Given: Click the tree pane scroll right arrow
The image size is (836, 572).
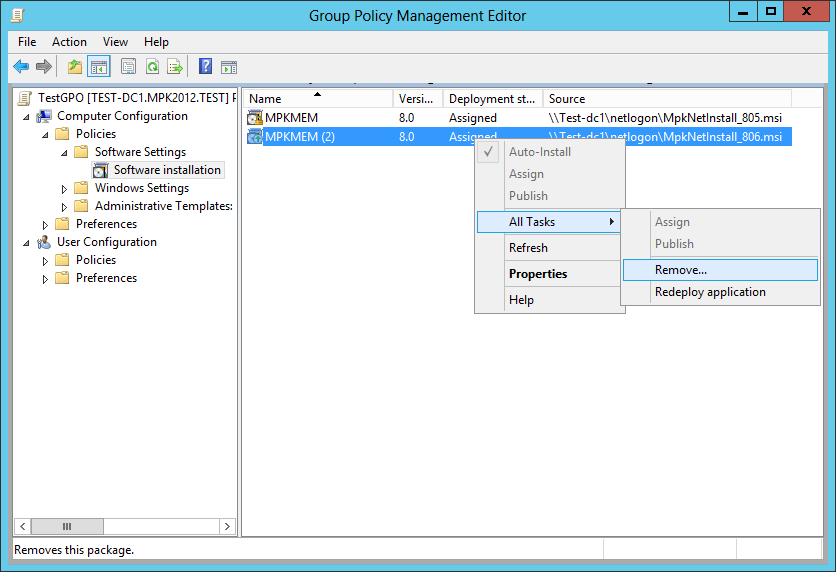Looking at the screenshot, I should point(227,526).
